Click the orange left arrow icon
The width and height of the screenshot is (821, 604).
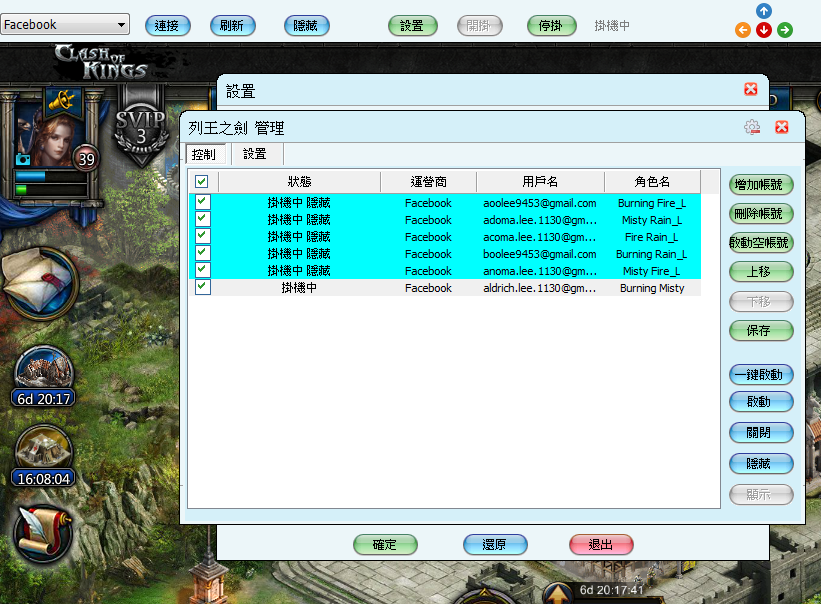pyautogui.click(x=742, y=30)
